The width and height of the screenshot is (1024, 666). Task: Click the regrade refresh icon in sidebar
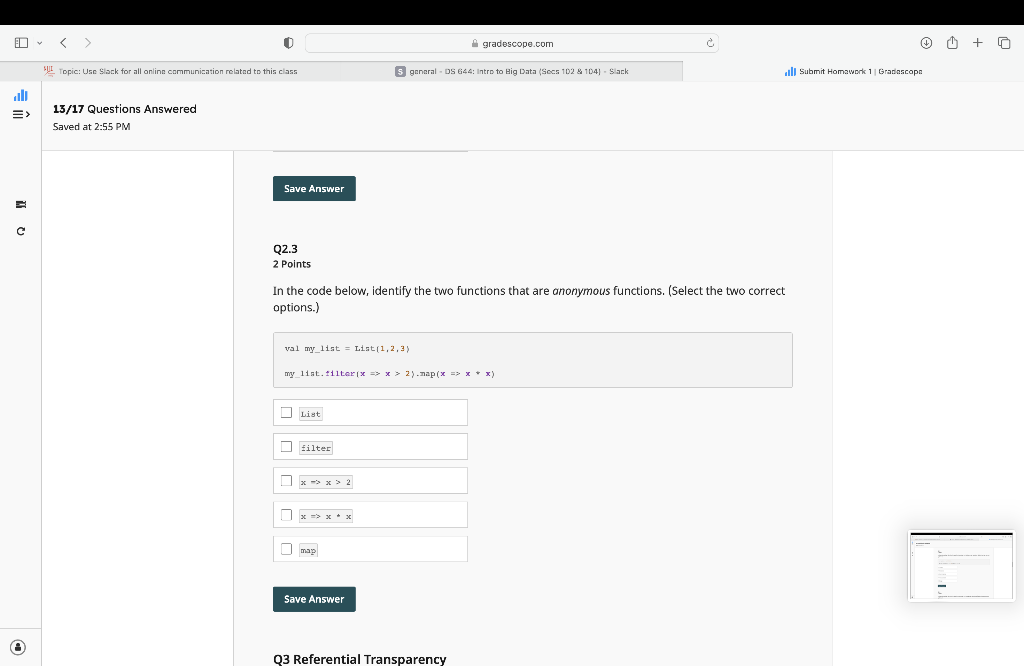click(x=21, y=231)
